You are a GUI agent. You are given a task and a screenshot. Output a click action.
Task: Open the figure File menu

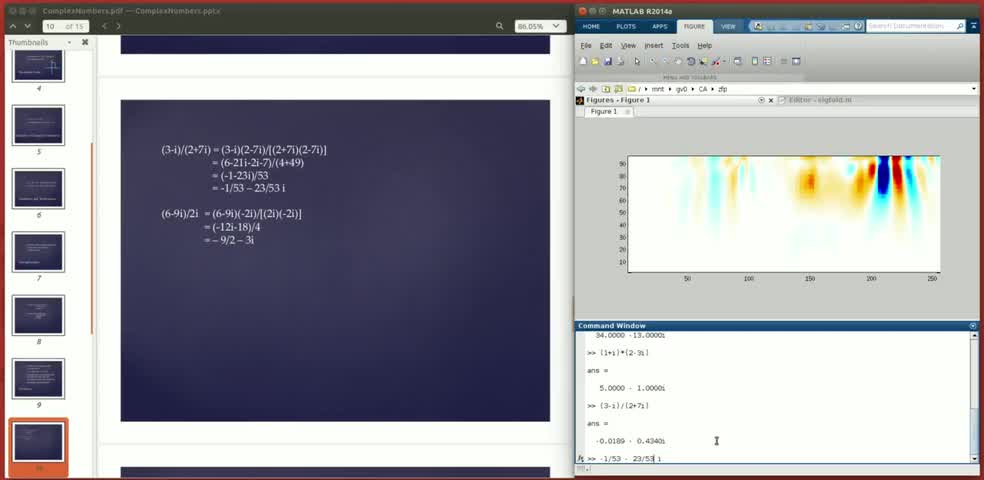click(x=586, y=45)
